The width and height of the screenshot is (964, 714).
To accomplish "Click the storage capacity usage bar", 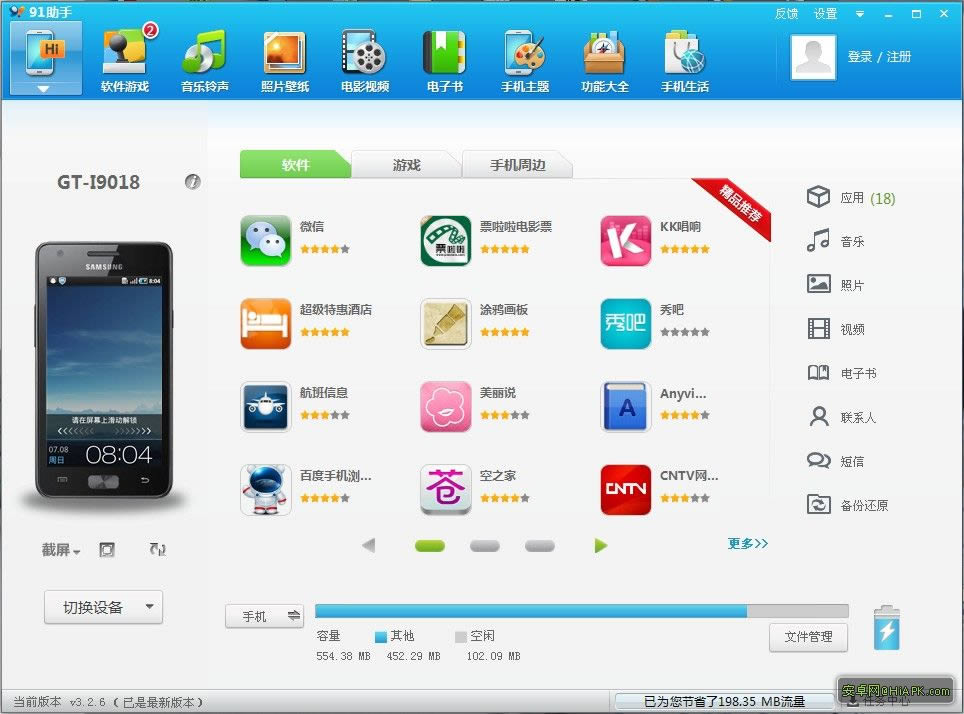I will click(x=582, y=611).
